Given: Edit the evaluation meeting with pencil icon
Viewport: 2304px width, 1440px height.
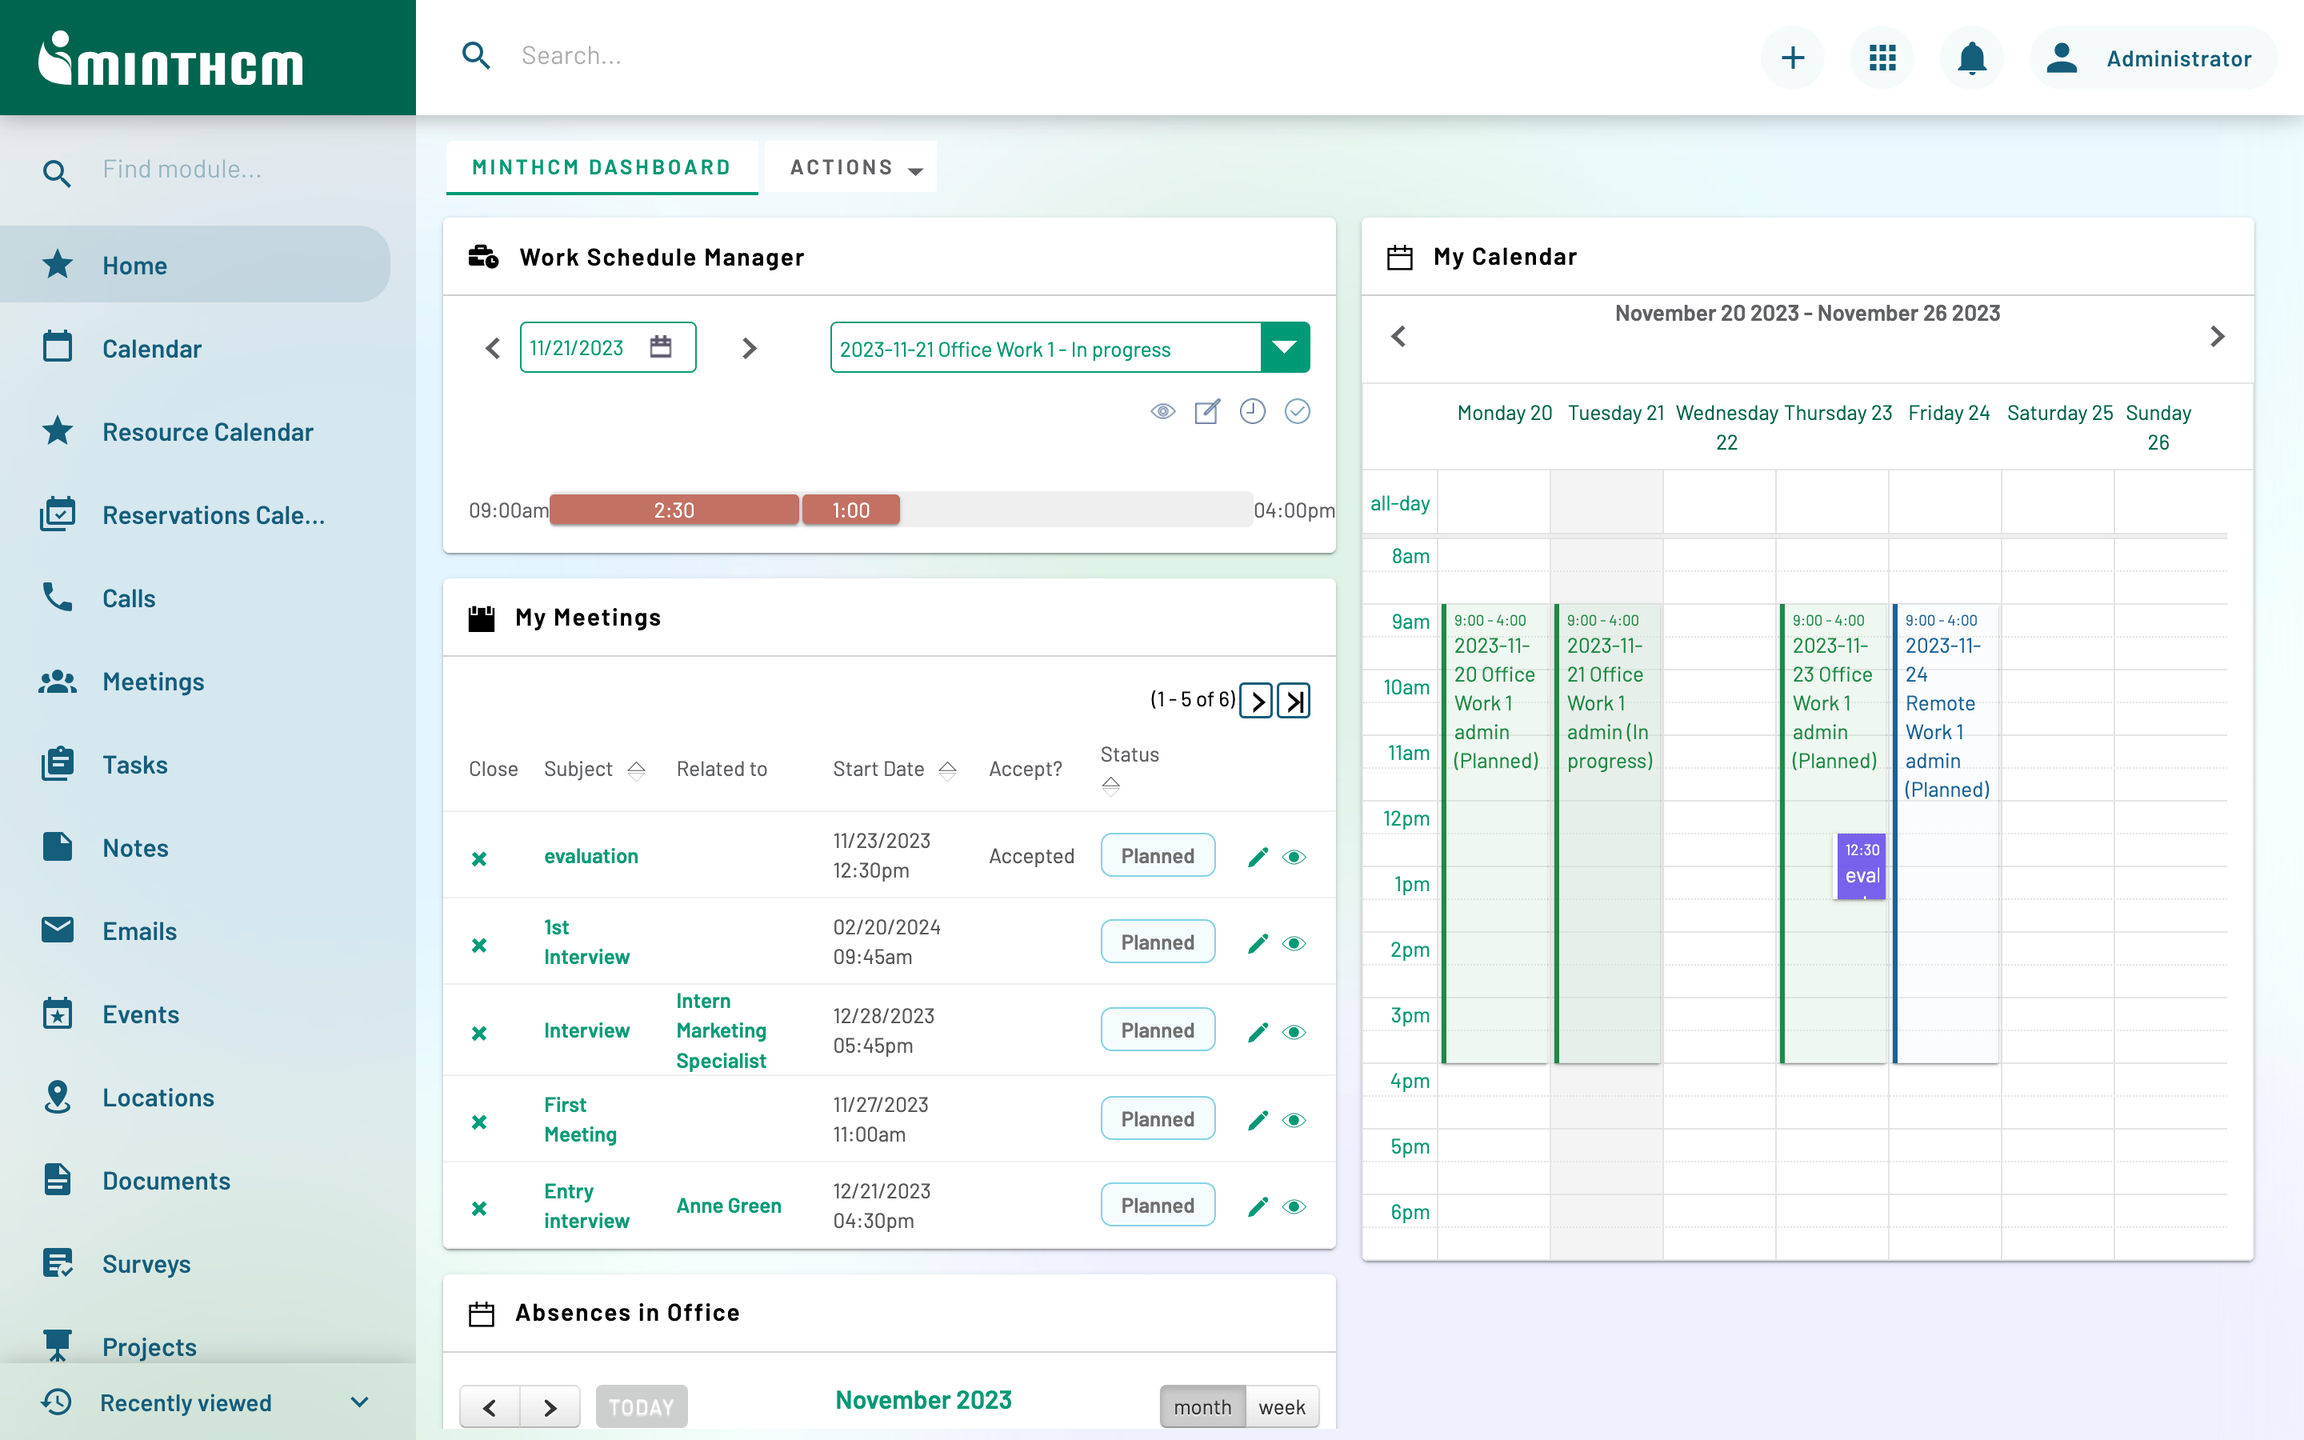Looking at the screenshot, I should point(1258,857).
